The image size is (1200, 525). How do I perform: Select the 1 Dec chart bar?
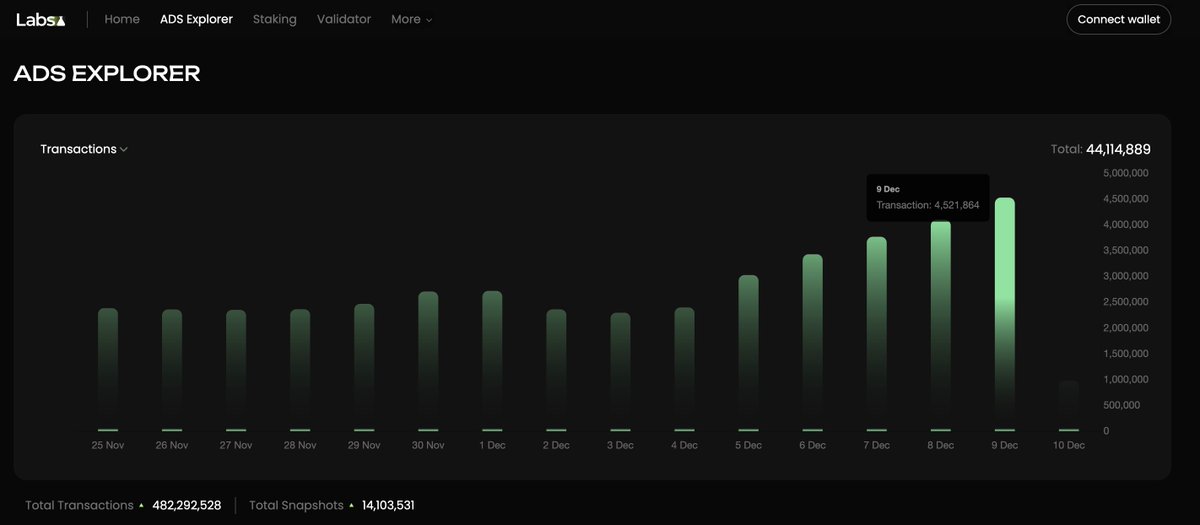click(492, 361)
